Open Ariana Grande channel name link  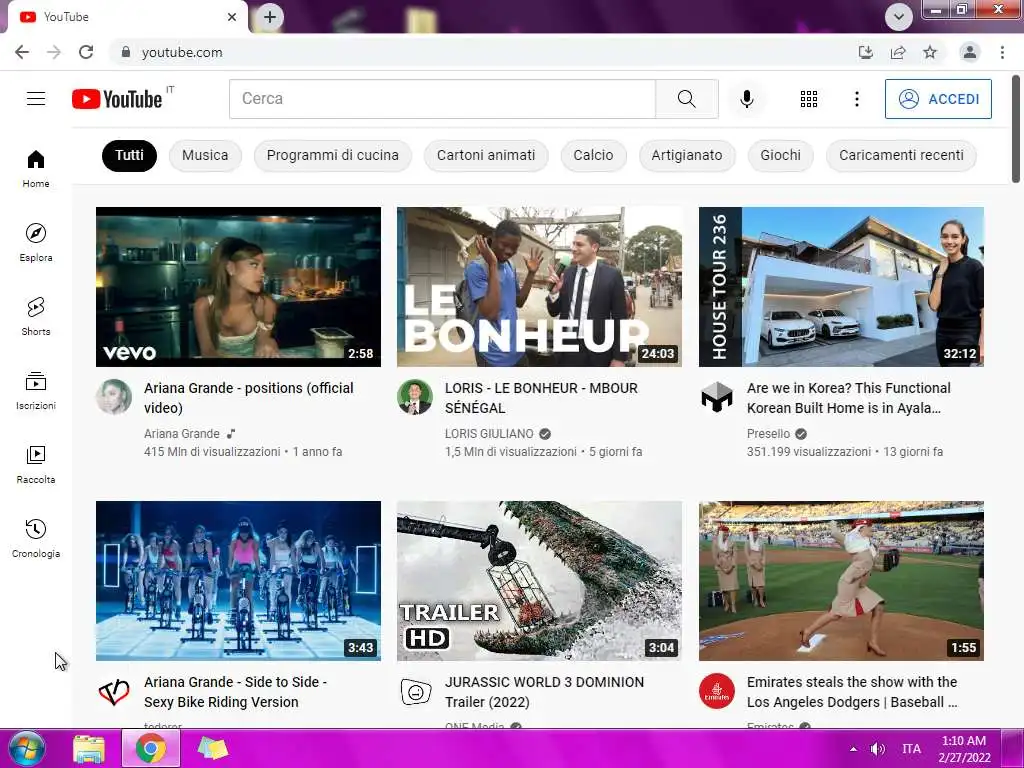pos(182,434)
